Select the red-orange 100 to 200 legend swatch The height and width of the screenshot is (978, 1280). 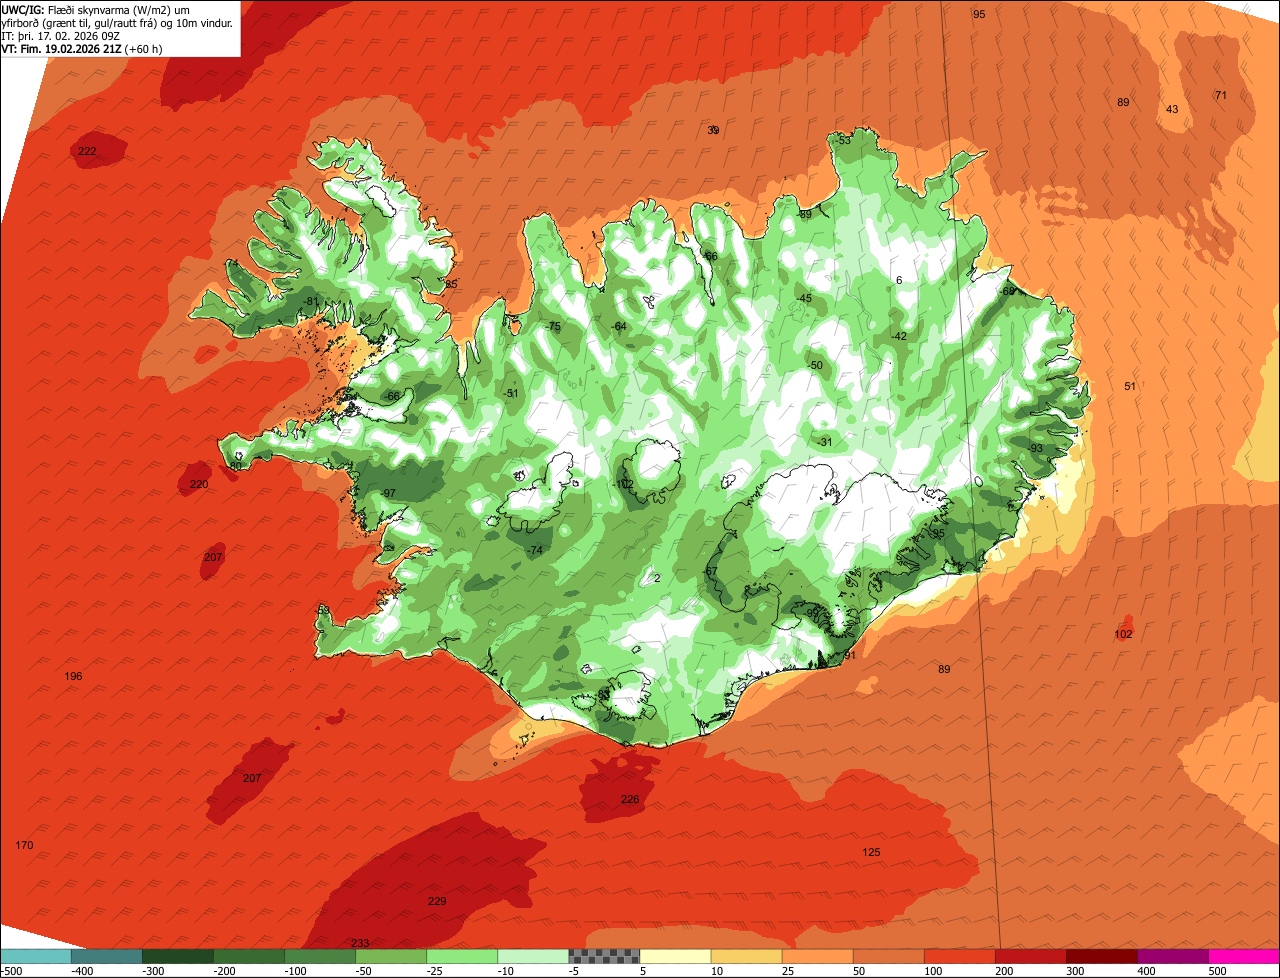pyautogui.click(x=959, y=956)
